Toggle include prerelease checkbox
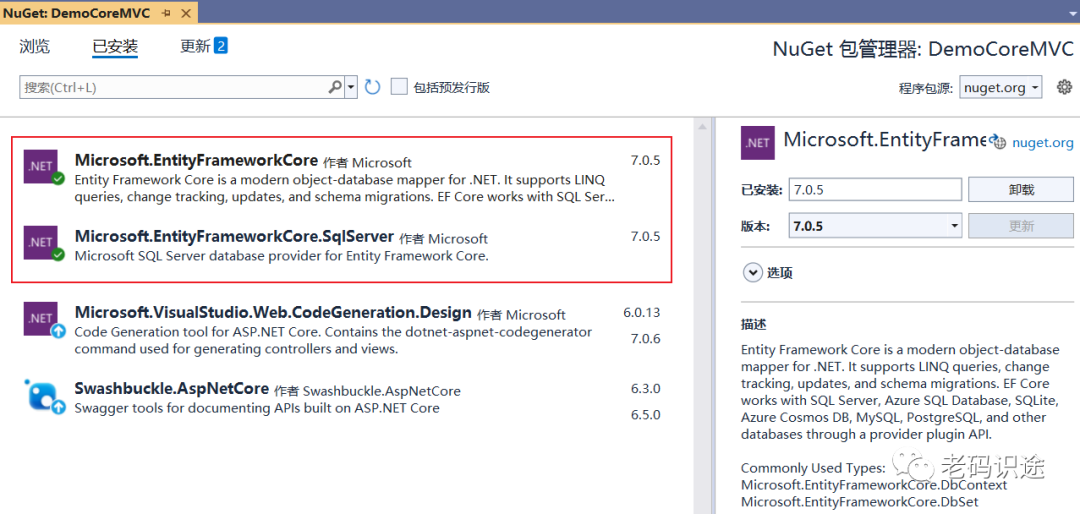 (x=399, y=87)
